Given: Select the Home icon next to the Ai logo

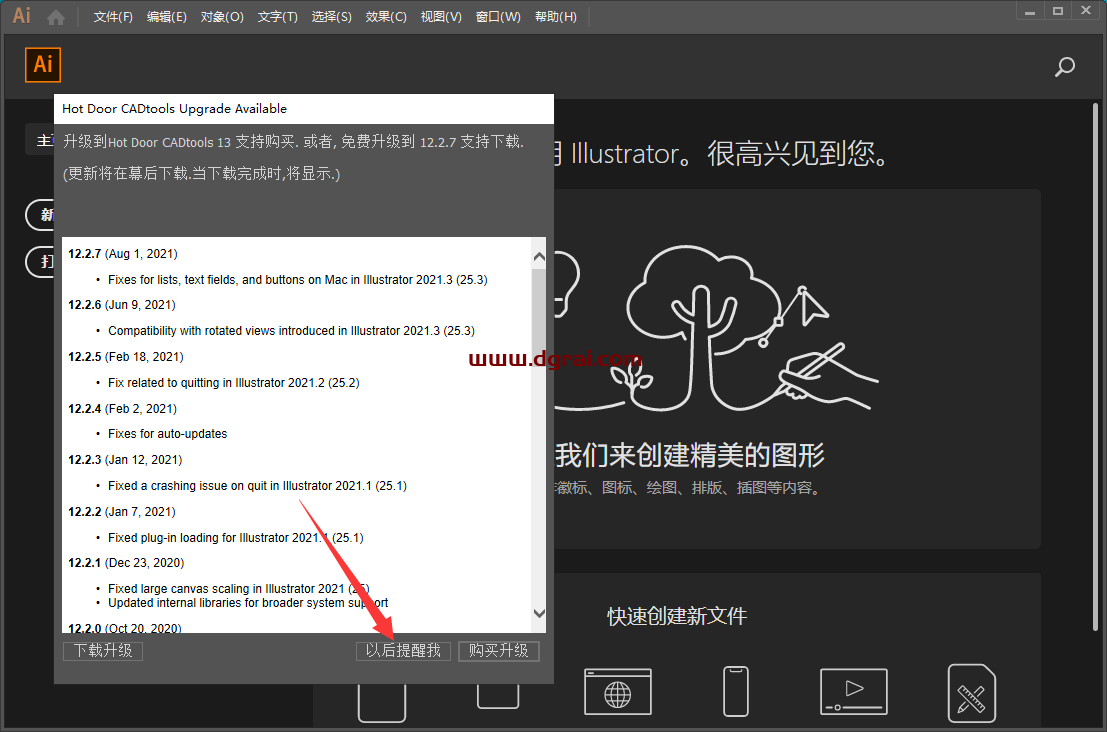Looking at the screenshot, I should 54,15.
